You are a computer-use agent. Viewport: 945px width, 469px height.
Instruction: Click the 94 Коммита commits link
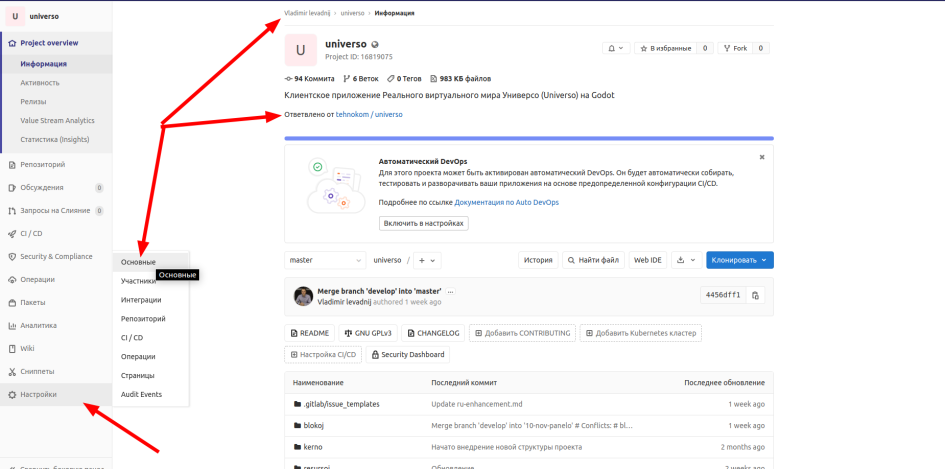click(309, 78)
